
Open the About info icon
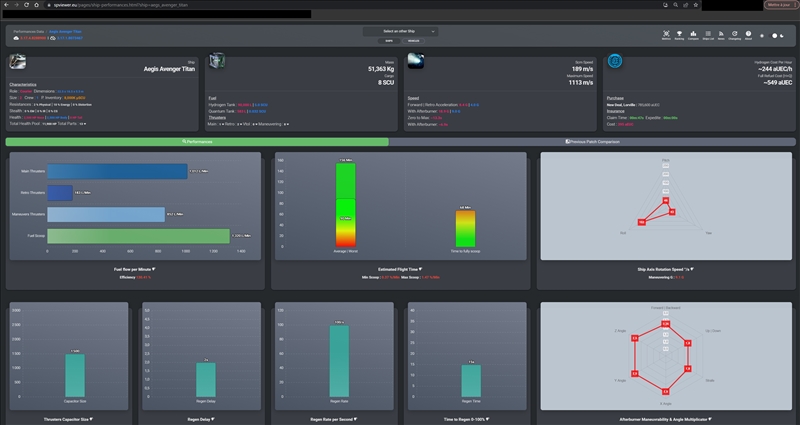(x=748, y=34)
